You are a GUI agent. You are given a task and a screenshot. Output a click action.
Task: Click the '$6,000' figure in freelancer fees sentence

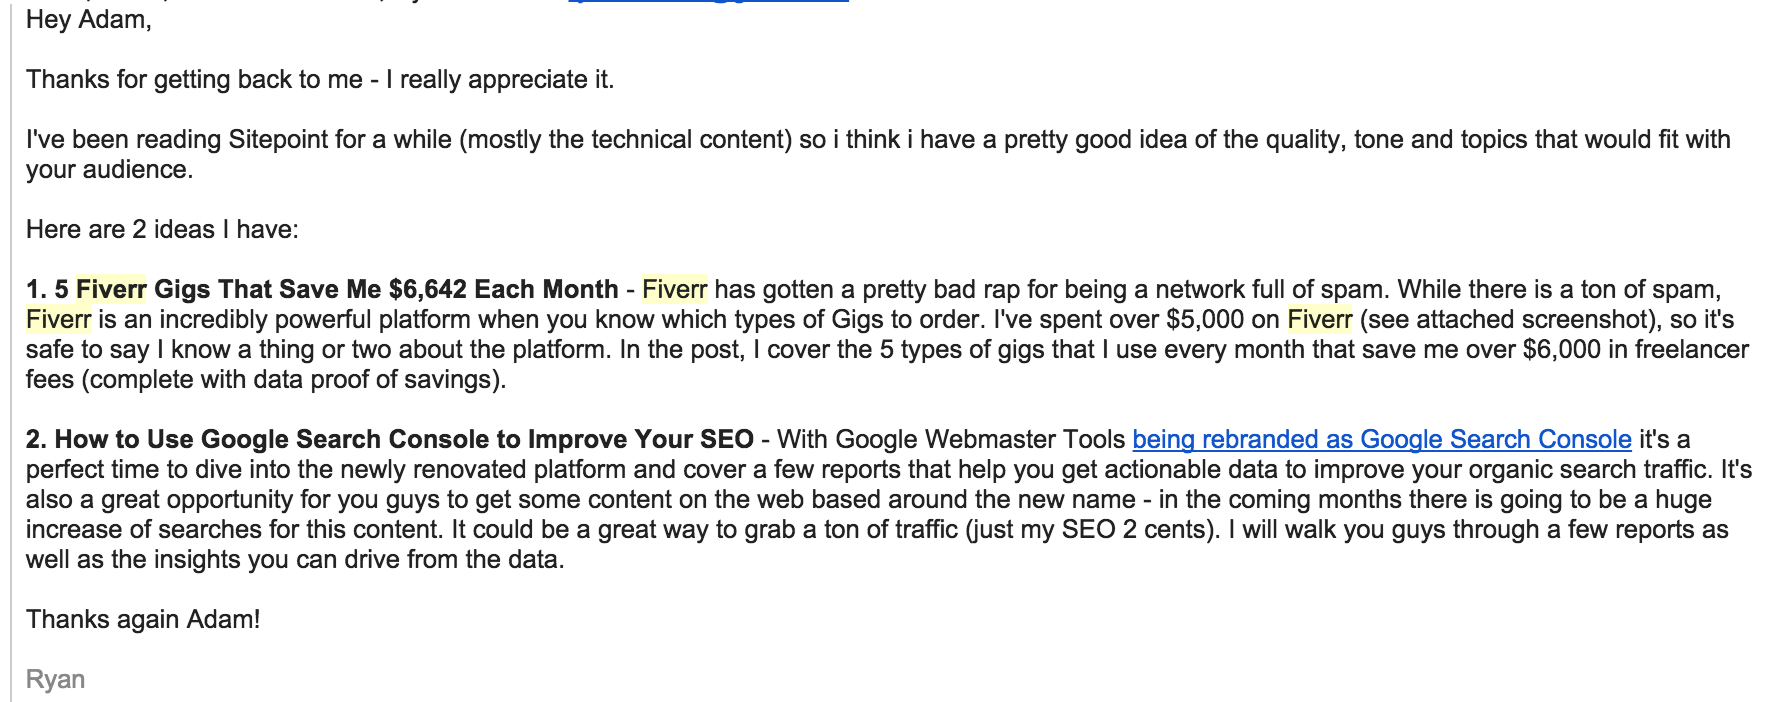[x=1561, y=349]
